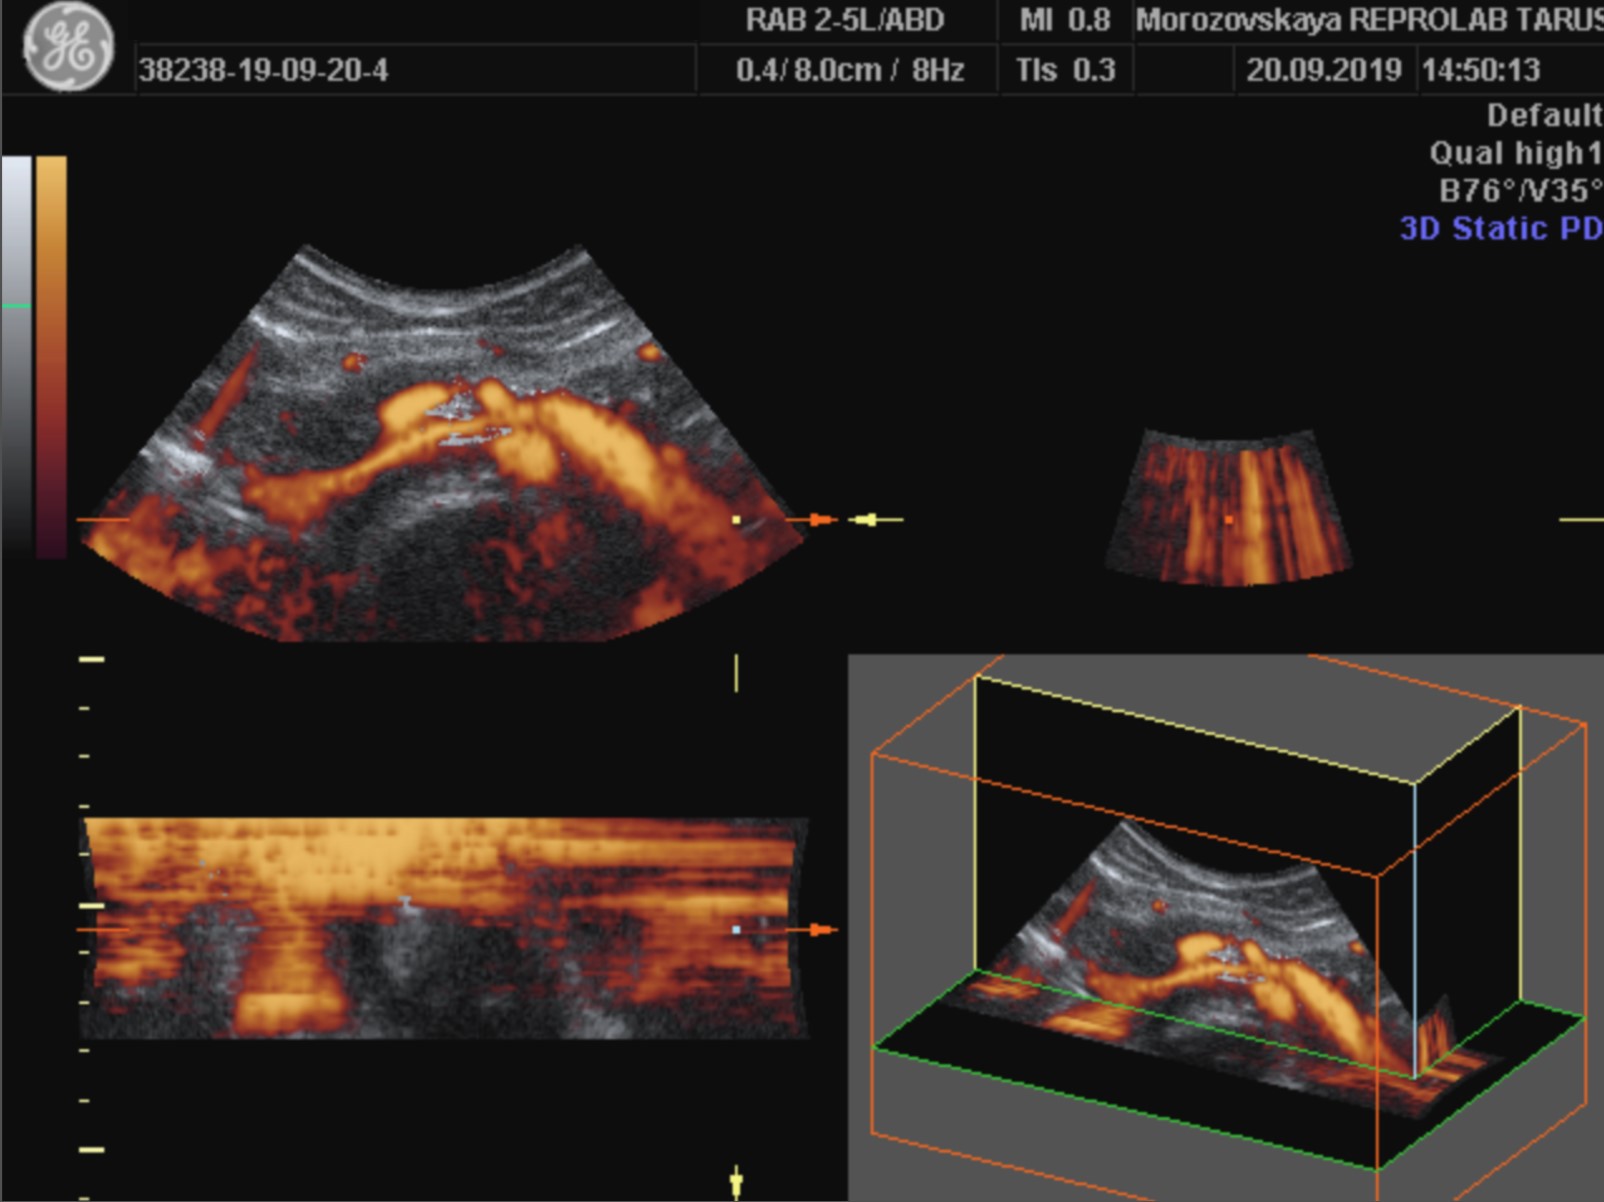Click the 3D Static PD mode label
The width and height of the screenshot is (1604, 1202).
coord(1500,228)
